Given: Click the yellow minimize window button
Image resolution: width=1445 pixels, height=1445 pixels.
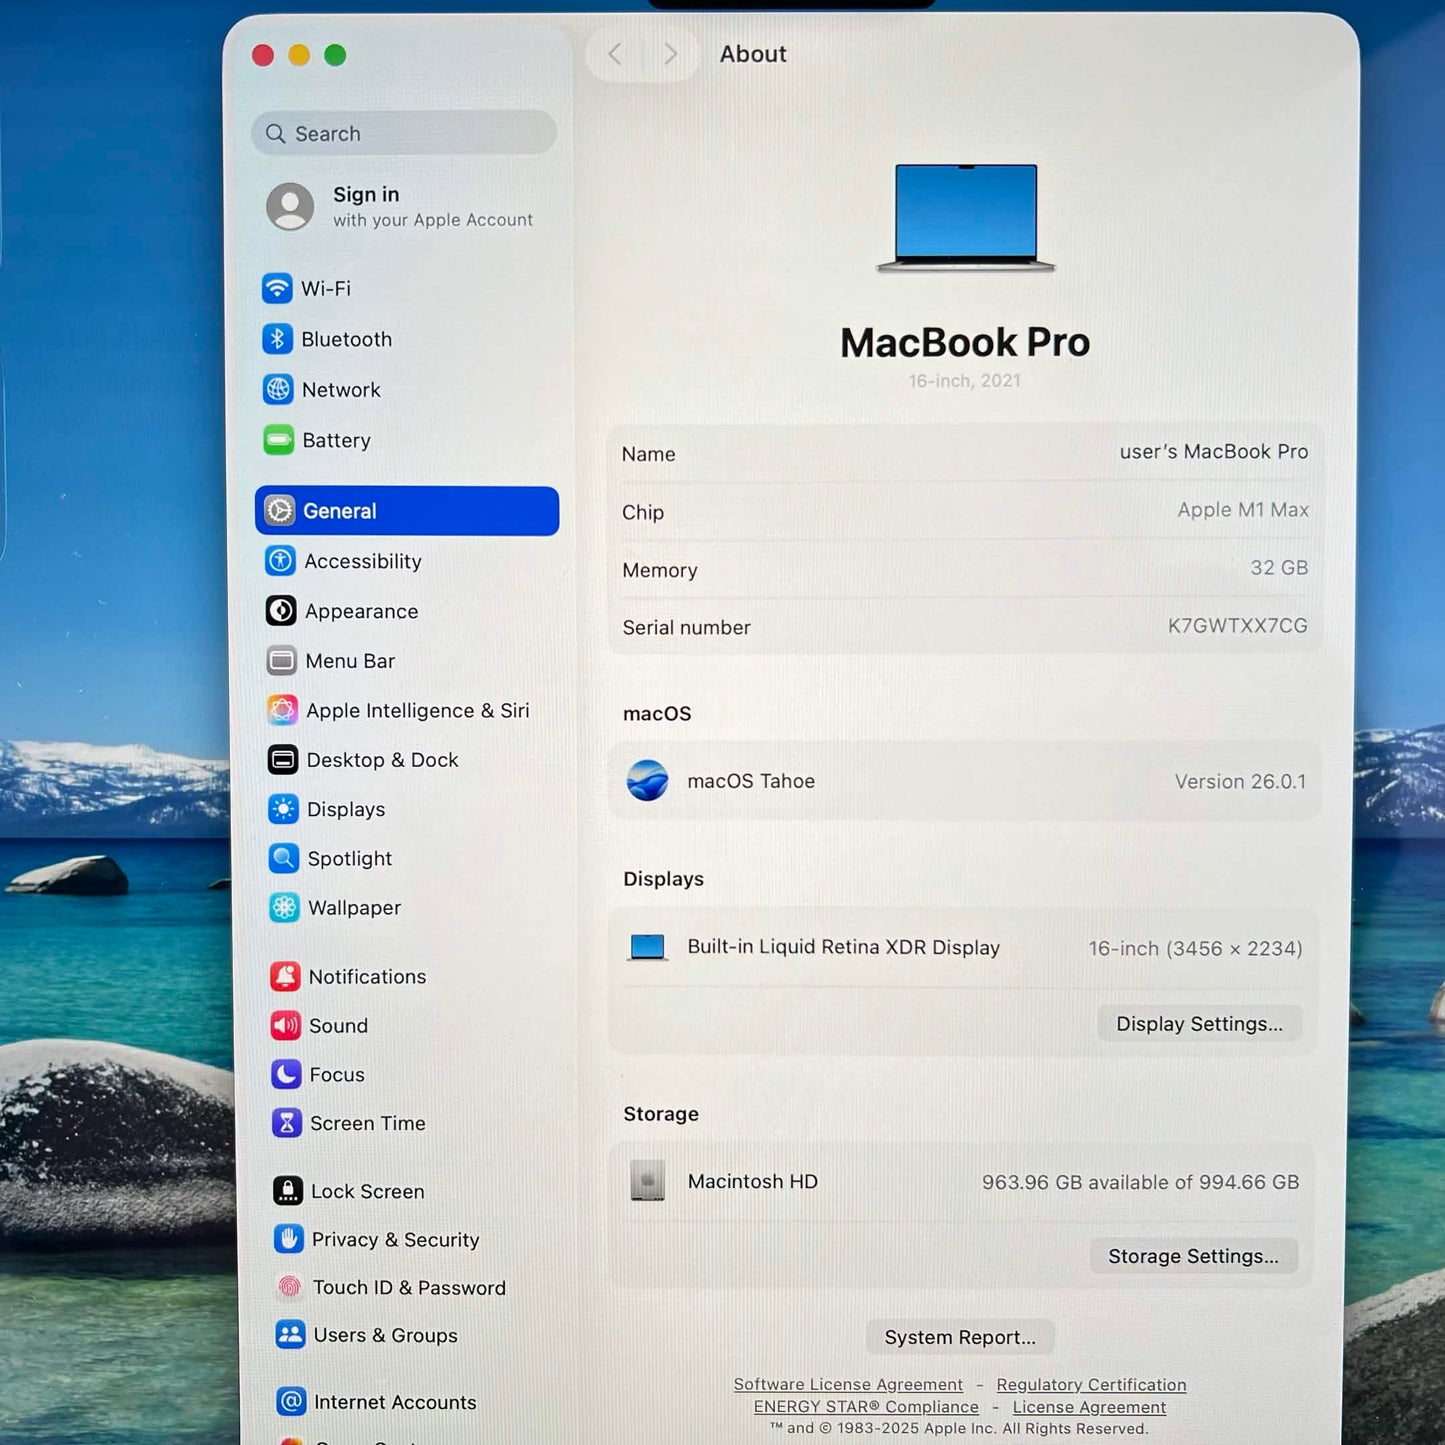Looking at the screenshot, I should 299,55.
